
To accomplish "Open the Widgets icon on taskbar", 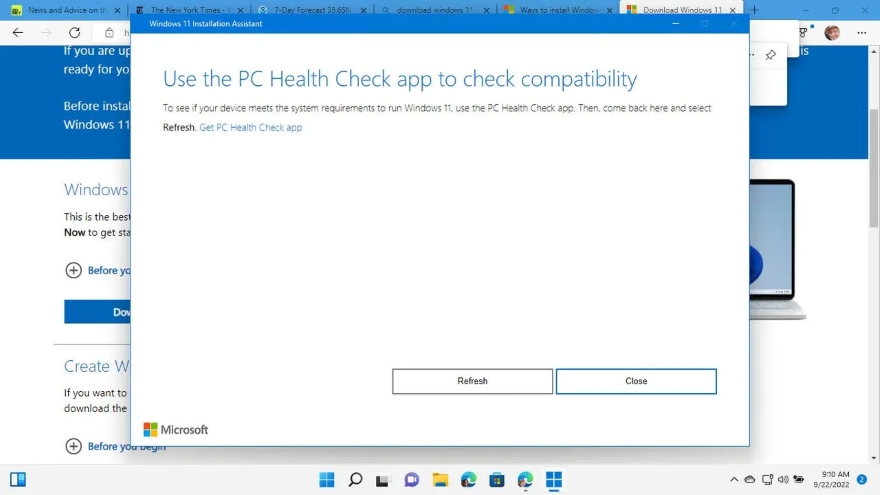I will (x=18, y=480).
